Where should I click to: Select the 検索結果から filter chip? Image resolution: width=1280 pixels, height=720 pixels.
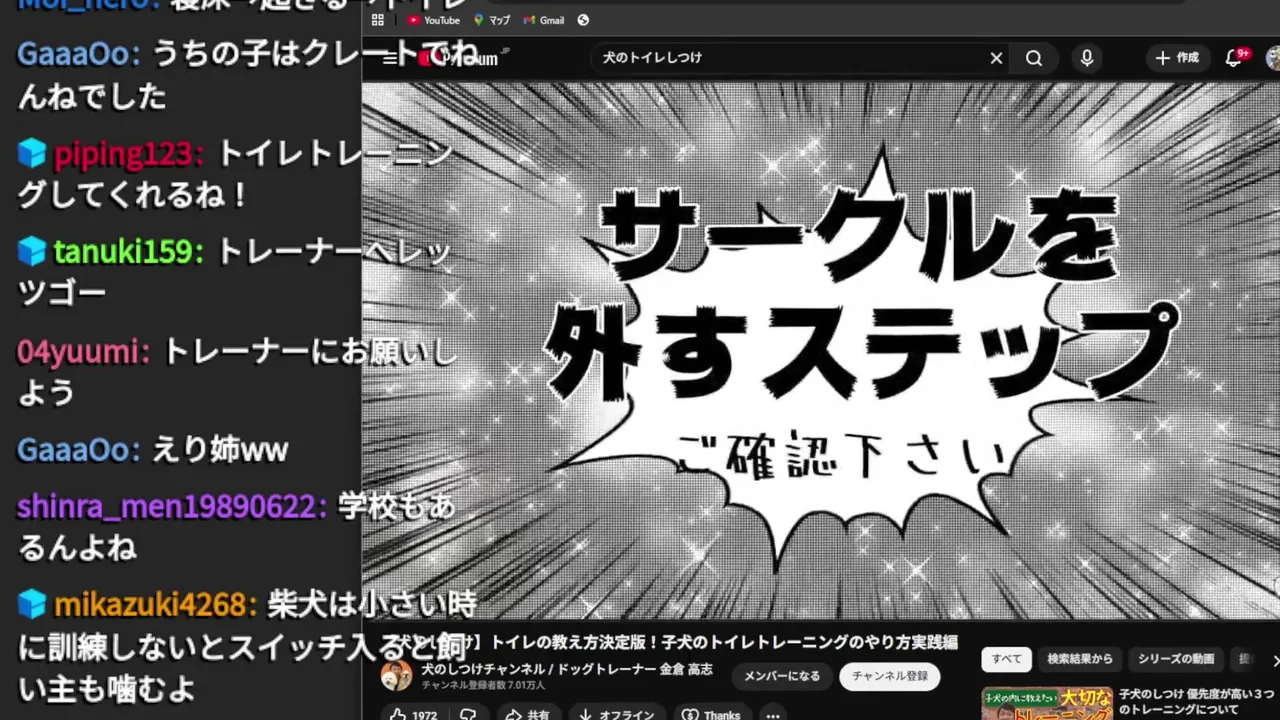point(1080,659)
